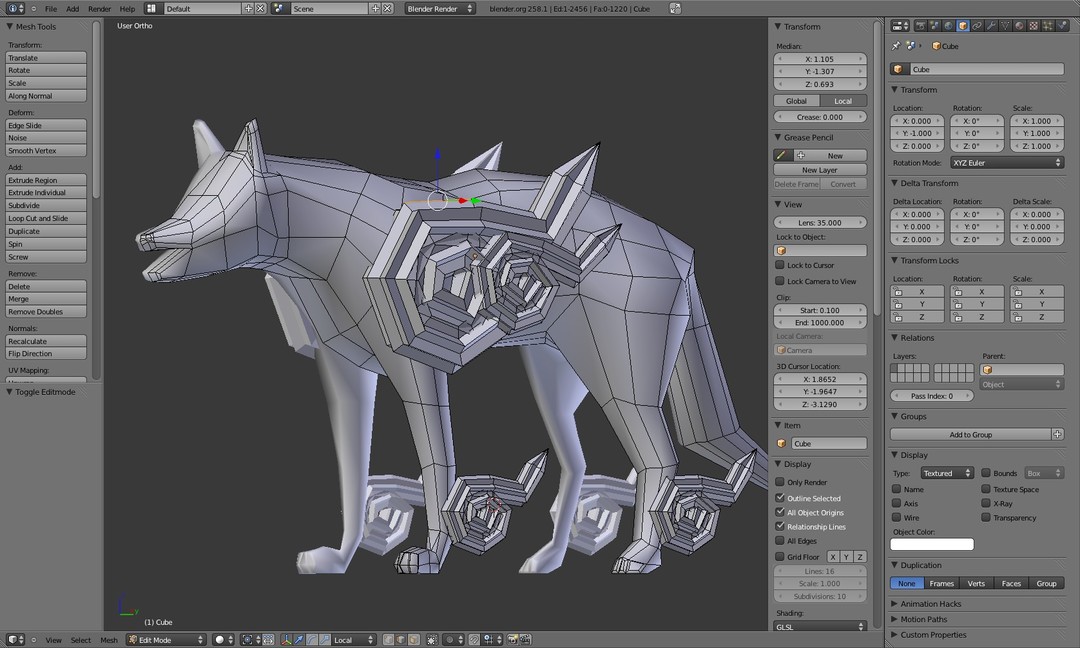The height and width of the screenshot is (648, 1080).
Task: Open the Render properties camera icon
Action: 921,25
